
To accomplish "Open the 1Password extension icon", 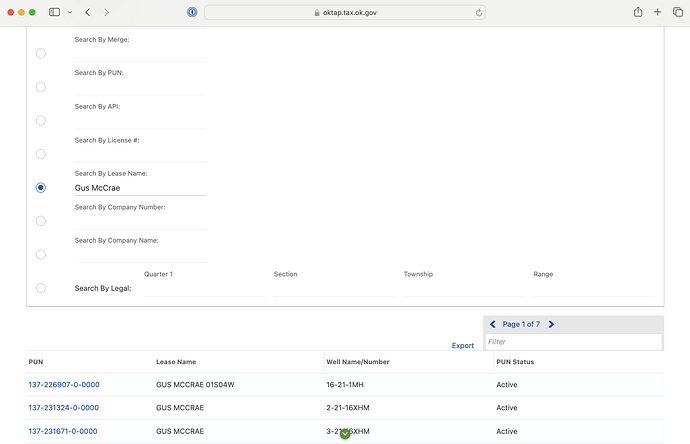I will click(x=192, y=12).
